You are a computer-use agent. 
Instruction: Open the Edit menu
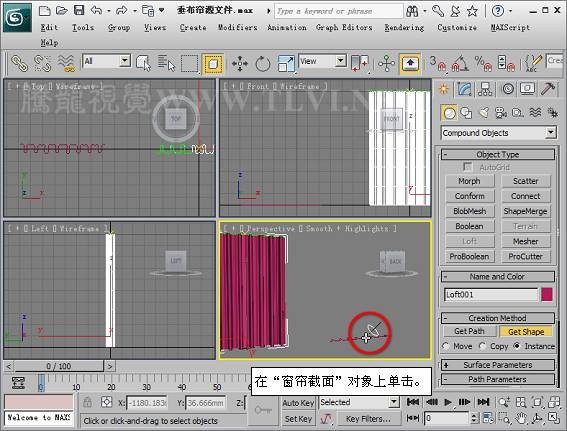(x=49, y=27)
